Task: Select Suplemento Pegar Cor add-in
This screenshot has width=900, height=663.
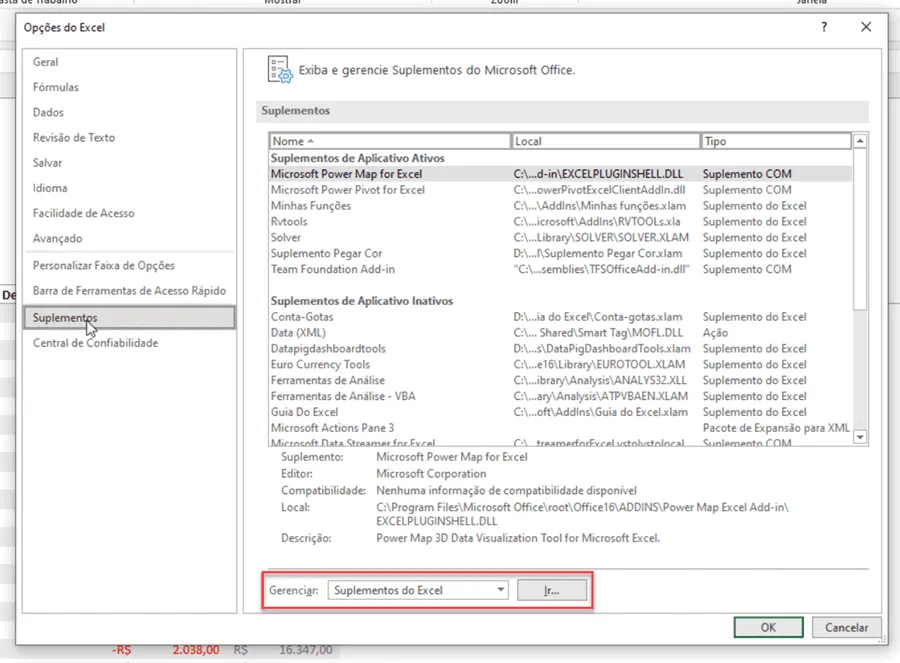Action: click(x=560, y=254)
